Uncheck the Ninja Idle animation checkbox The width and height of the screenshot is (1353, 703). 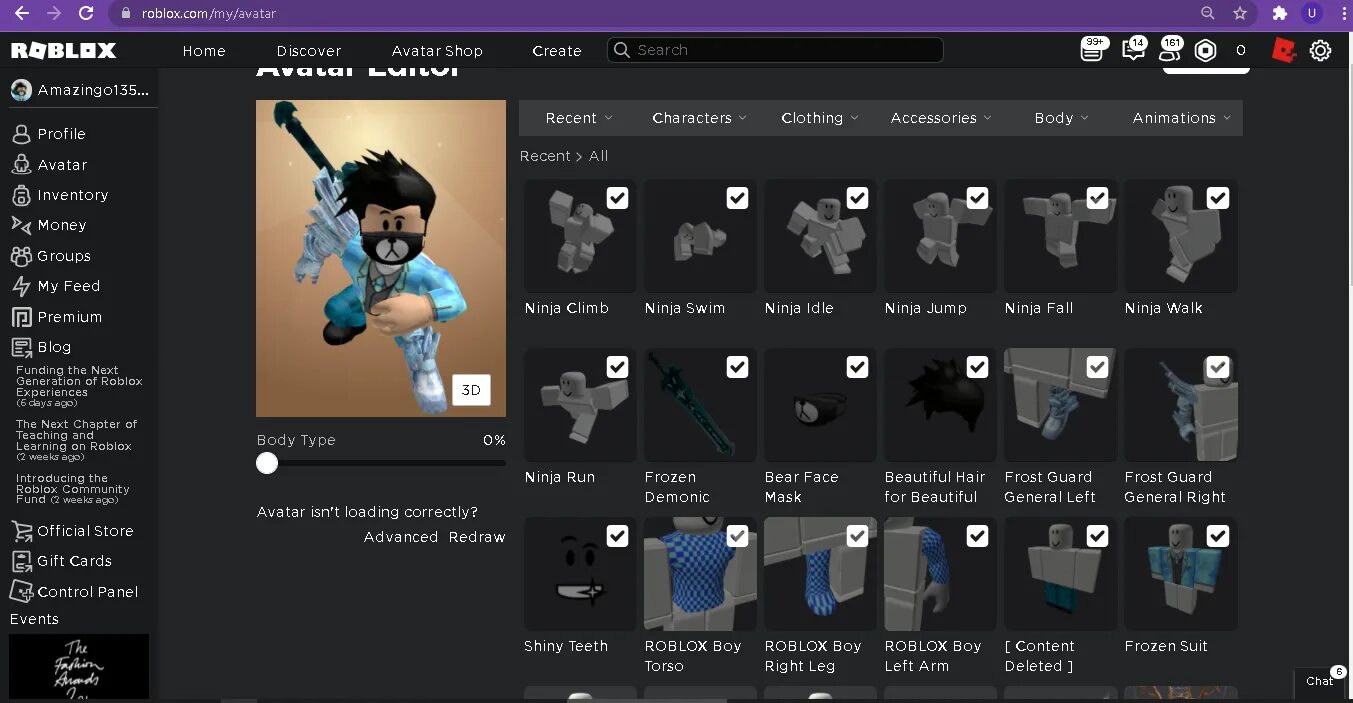click(x=858, y=198)
